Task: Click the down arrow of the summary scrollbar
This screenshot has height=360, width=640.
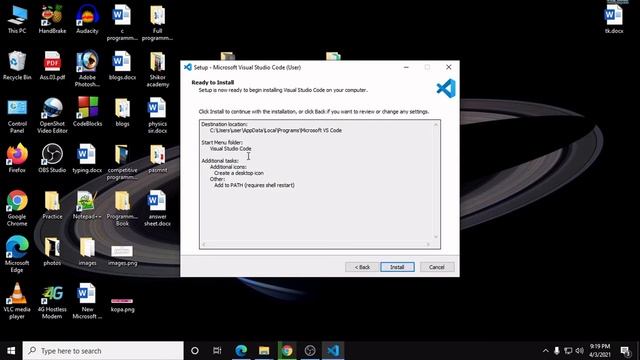Action: click(x=436, y=237)
